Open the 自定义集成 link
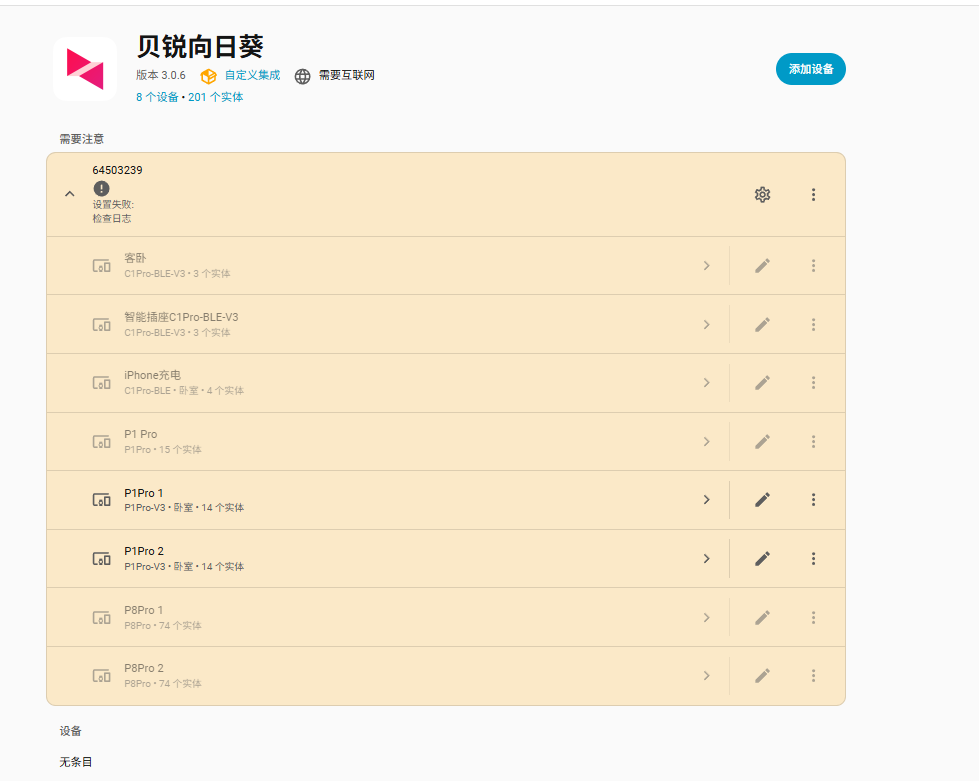Viewport: 979px width, 781px height. [252, 76]
